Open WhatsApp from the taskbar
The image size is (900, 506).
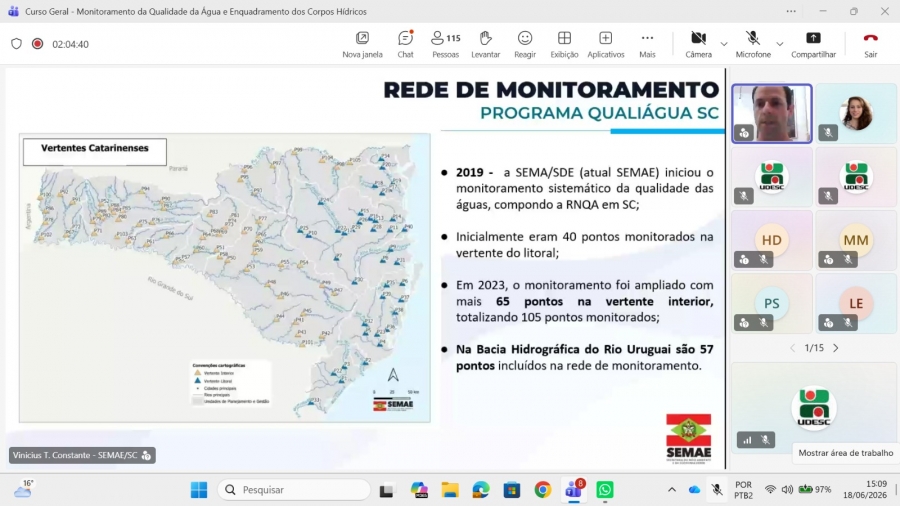click(x=604, y=489)
